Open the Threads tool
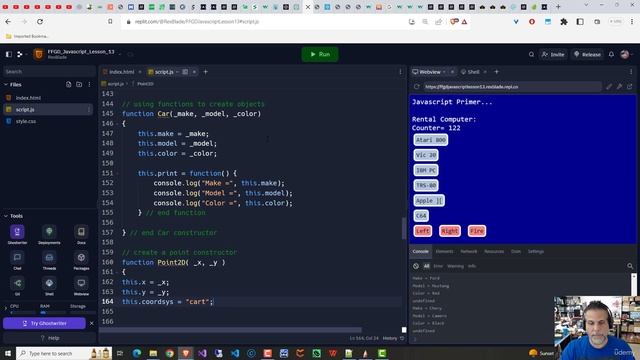Screen dimensions: 640x360 coord(49,260)
